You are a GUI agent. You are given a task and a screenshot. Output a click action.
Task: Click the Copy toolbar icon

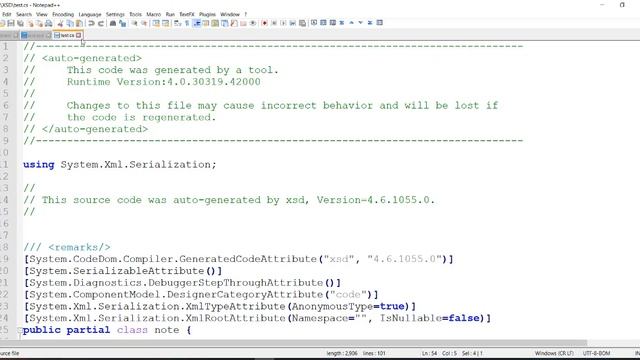(70, 23)
